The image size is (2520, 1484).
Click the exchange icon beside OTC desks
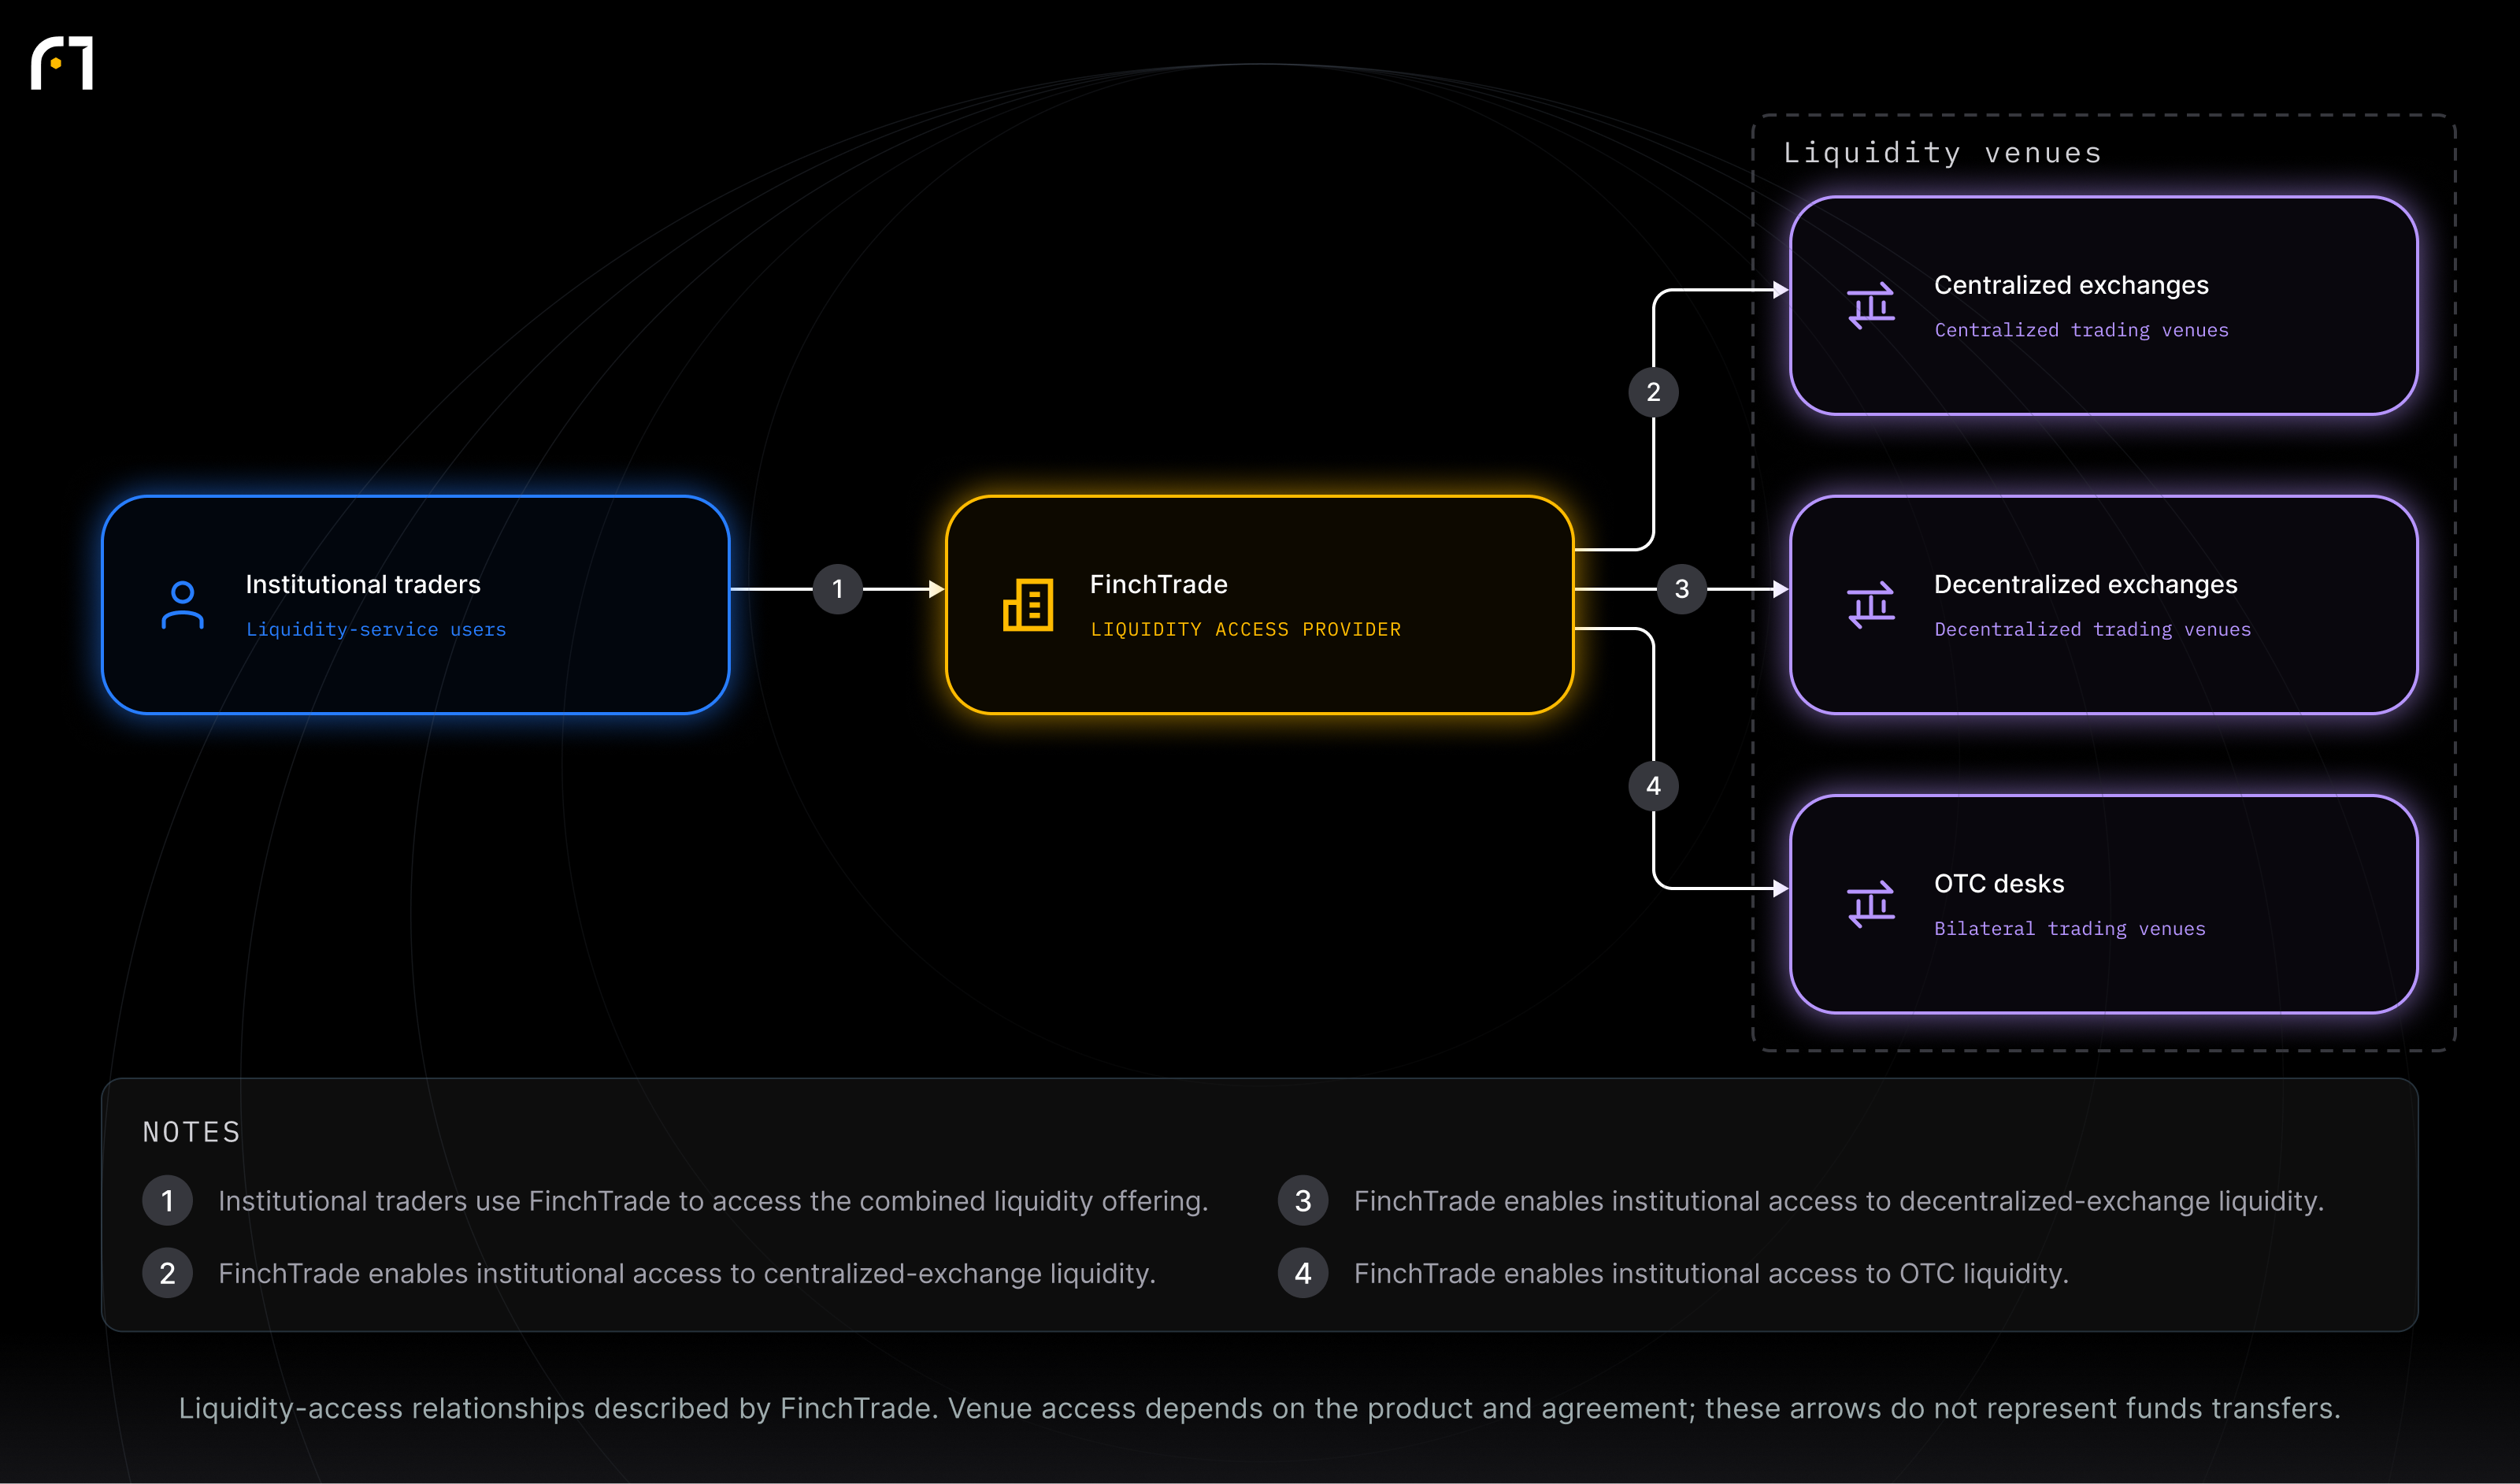click(x=1871, y=904)
